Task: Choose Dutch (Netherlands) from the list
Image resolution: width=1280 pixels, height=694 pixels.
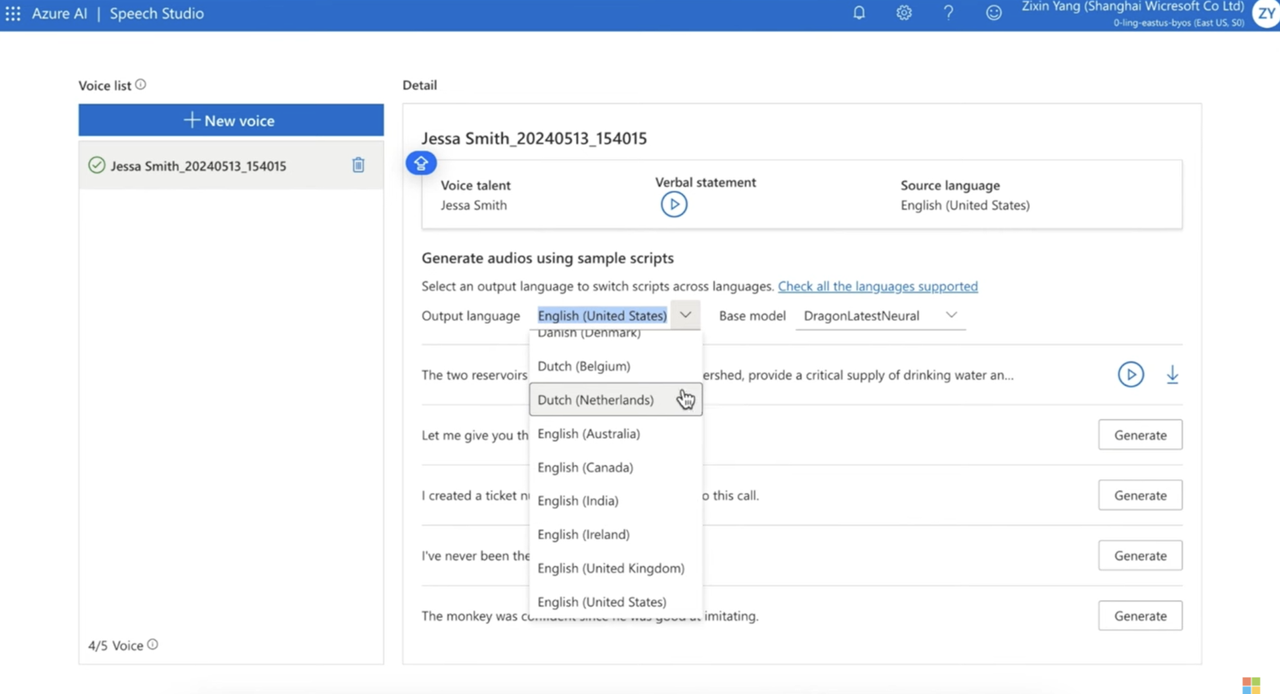Action: coord(616,400)
